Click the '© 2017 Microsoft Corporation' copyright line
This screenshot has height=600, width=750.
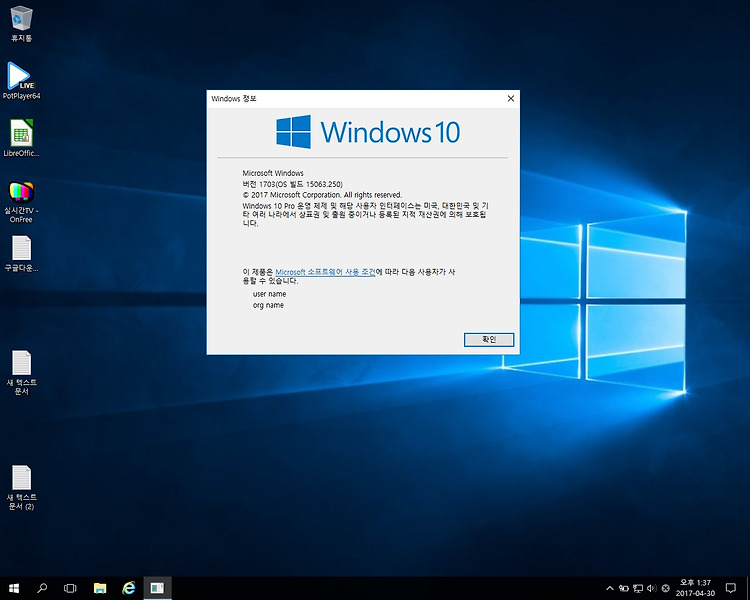(x=322, y=195)
